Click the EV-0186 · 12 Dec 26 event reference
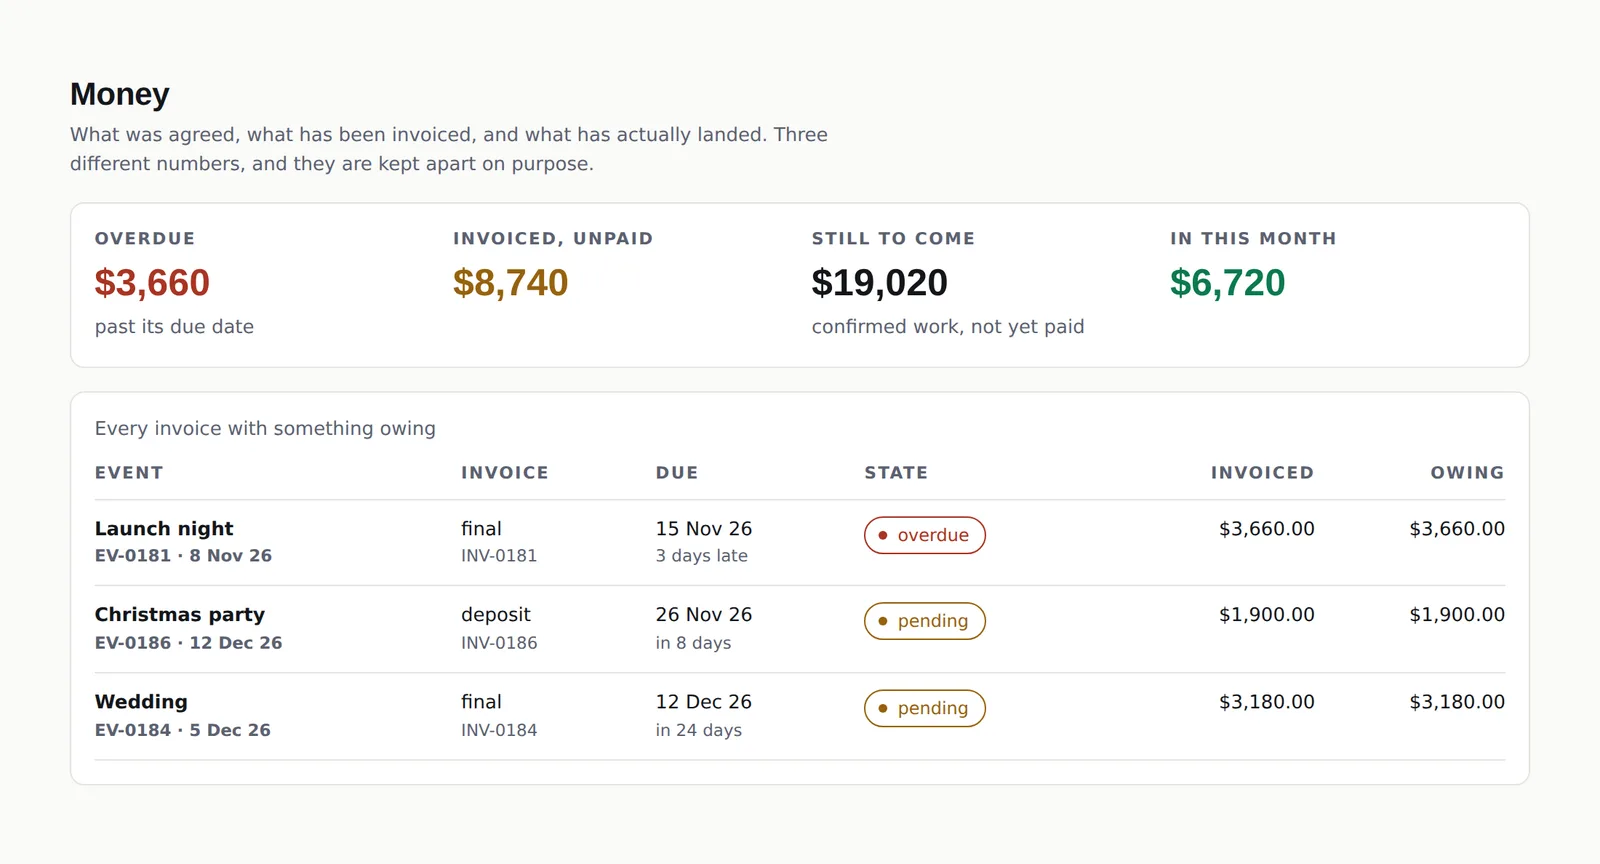Viewport: 1600px width, 864px height. [189, 643]
